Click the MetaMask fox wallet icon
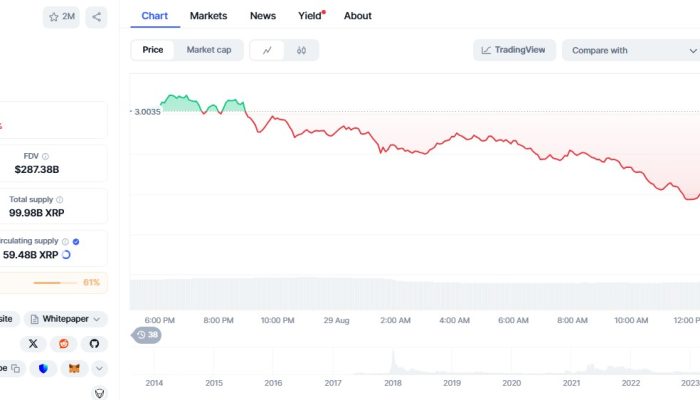 [73, 368]
